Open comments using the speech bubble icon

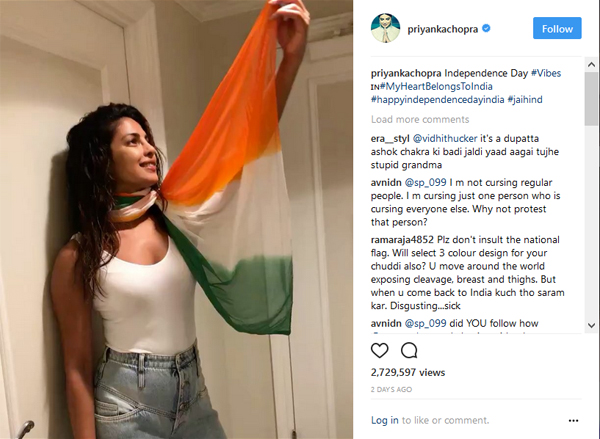tap(409, 350)
